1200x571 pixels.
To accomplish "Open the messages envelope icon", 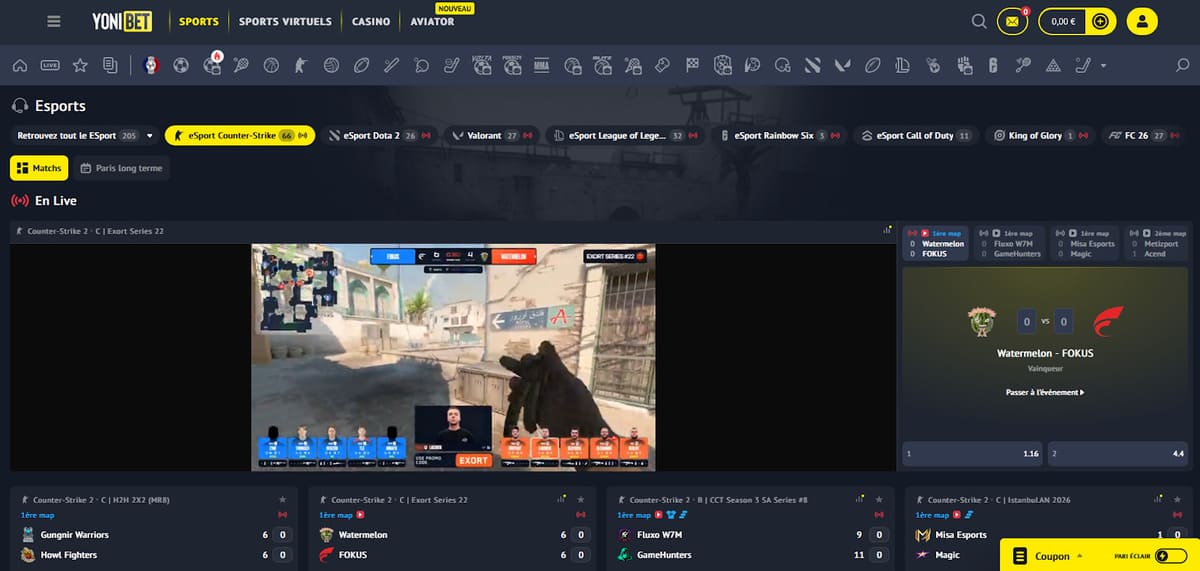I will (1012, 21).
